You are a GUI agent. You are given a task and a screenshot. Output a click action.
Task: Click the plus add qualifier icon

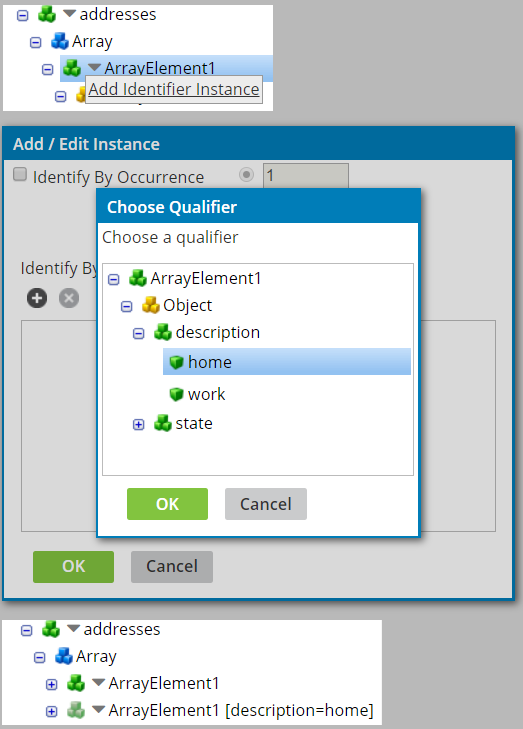(x=37, y=298)
